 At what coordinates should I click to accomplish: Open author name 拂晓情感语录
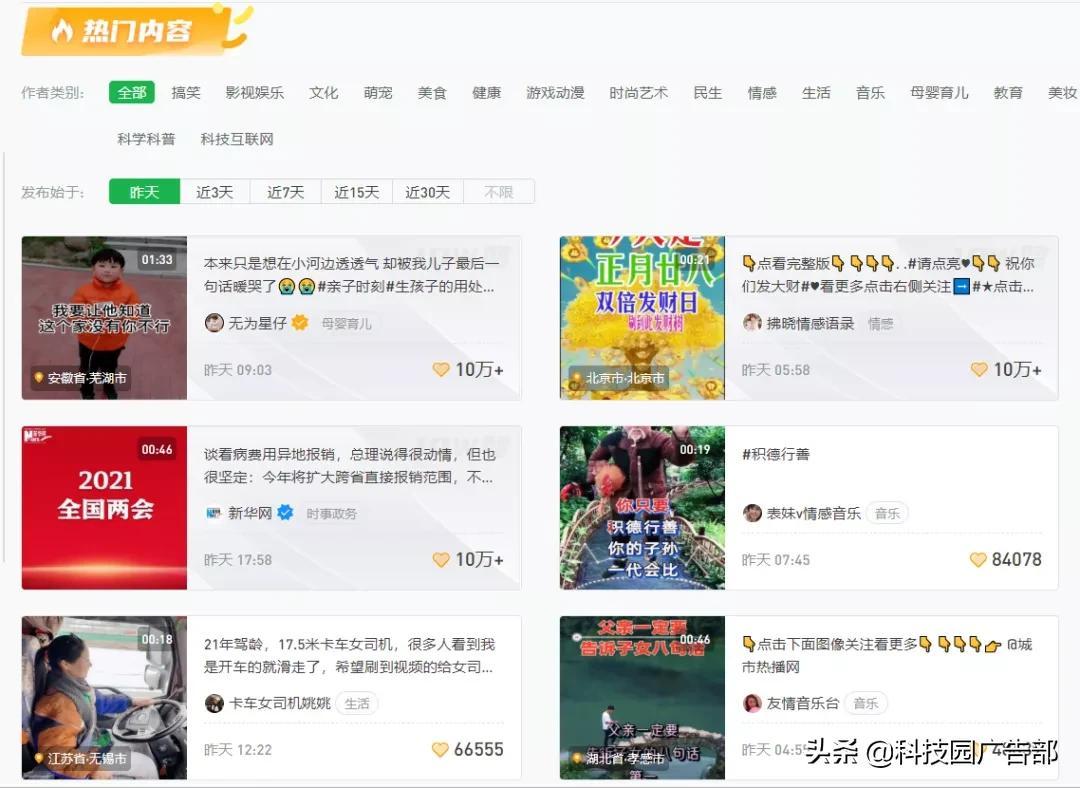810,322
